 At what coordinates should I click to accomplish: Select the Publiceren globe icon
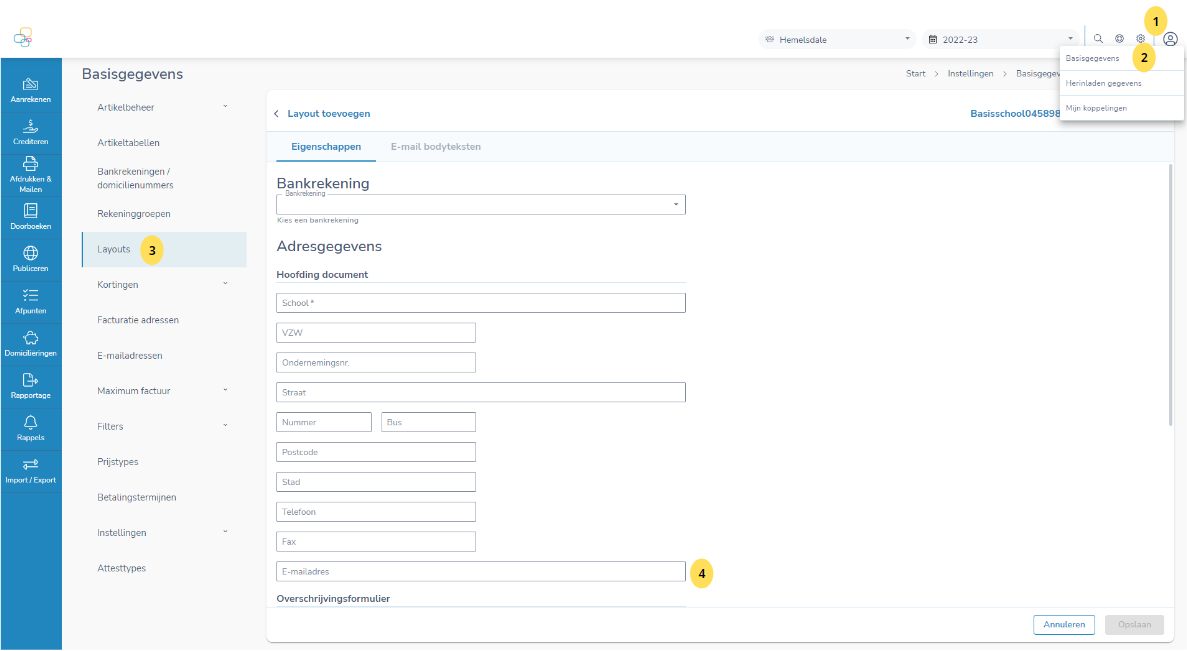(31, 258)
